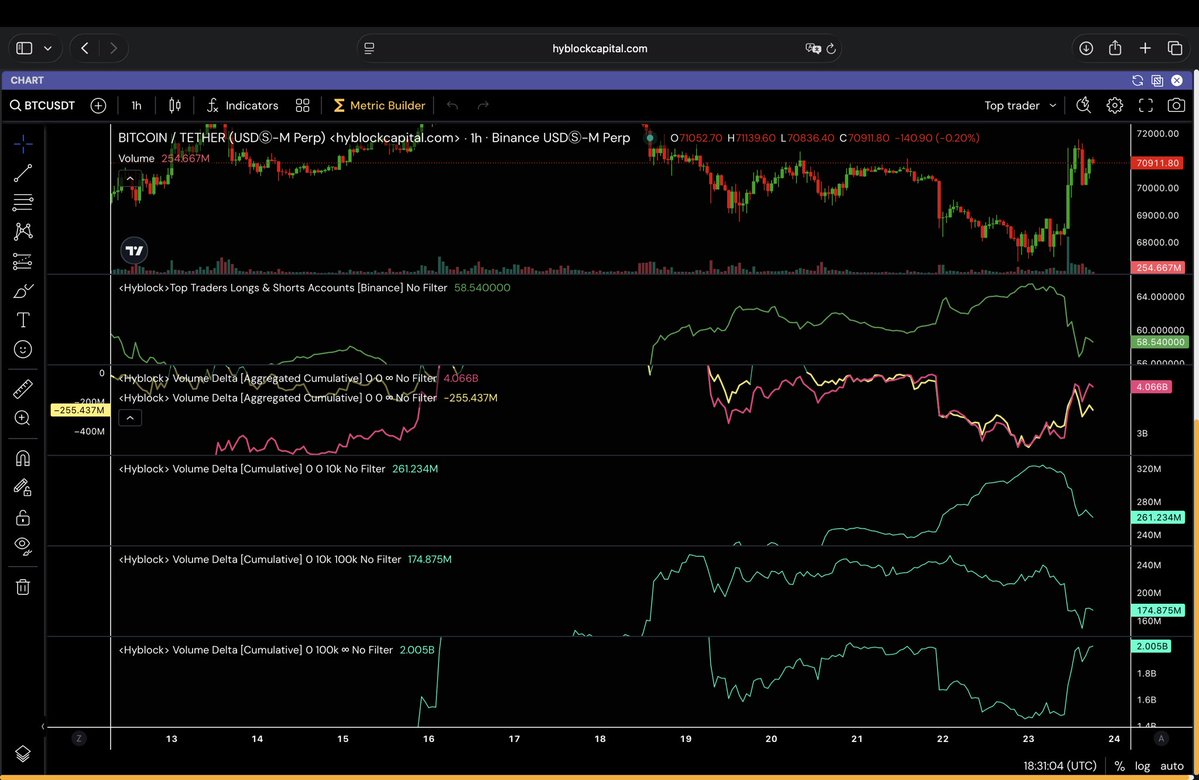Refresh the CHART panel

coord(1137,80)
